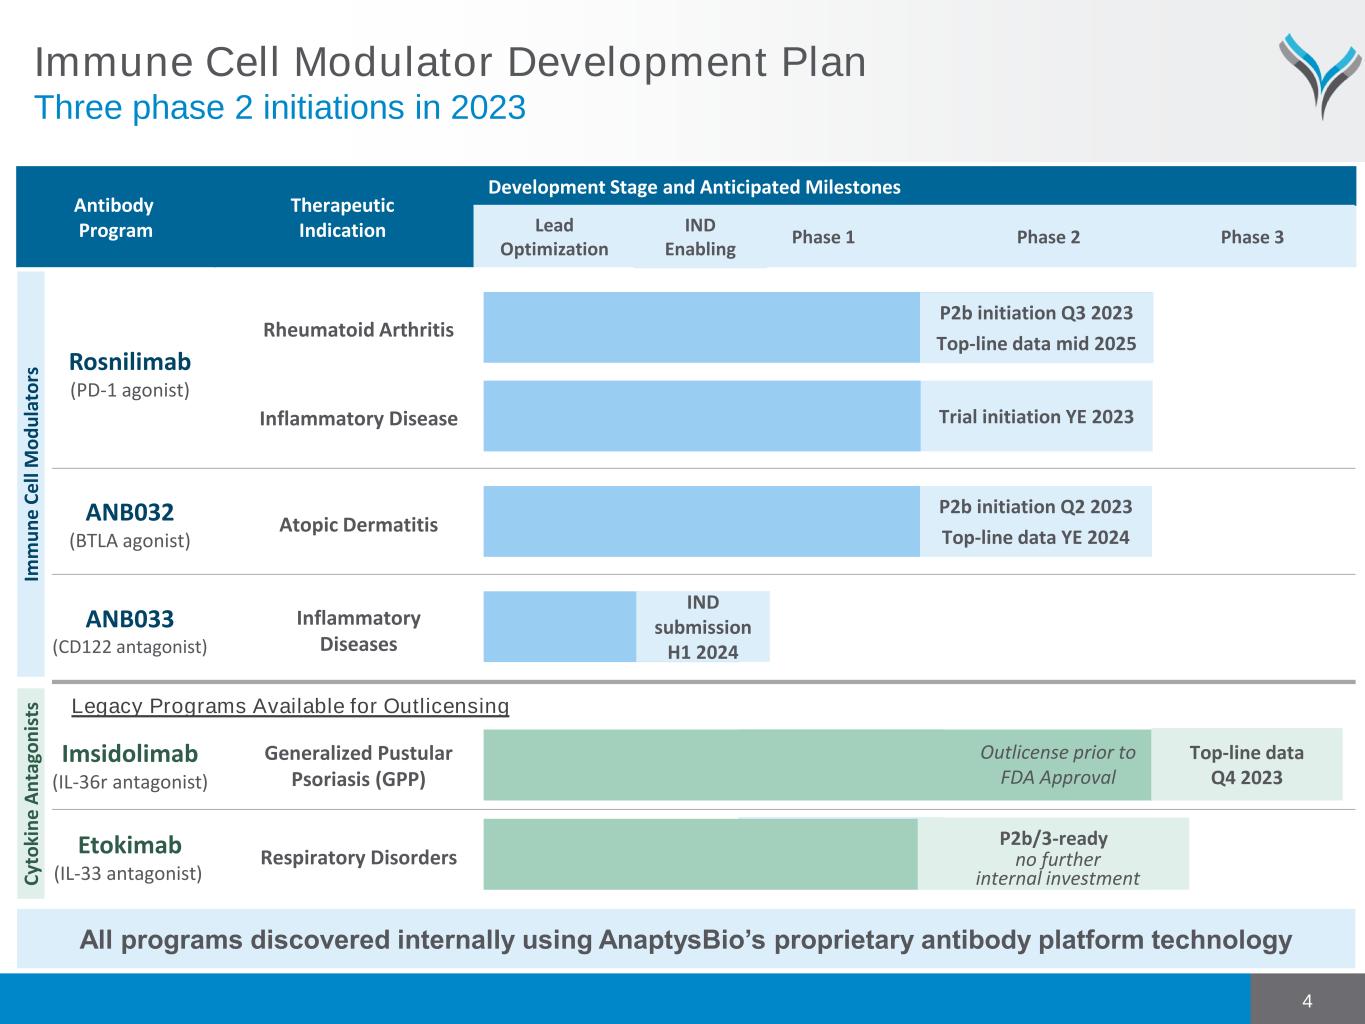
Task: Click the '(IL-33 antagonist)' label
Action: pyautogui.click(x=128, y=874)
